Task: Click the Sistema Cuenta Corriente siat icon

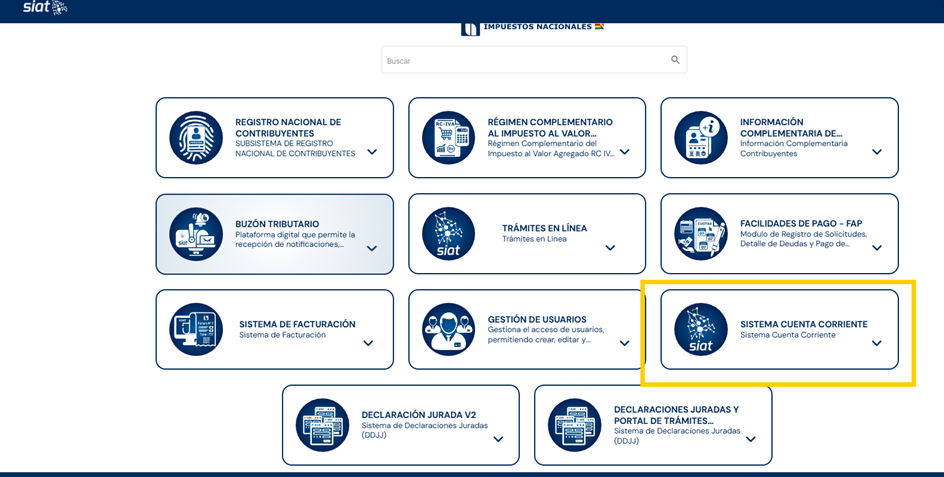Action: (x=701, y=329)
